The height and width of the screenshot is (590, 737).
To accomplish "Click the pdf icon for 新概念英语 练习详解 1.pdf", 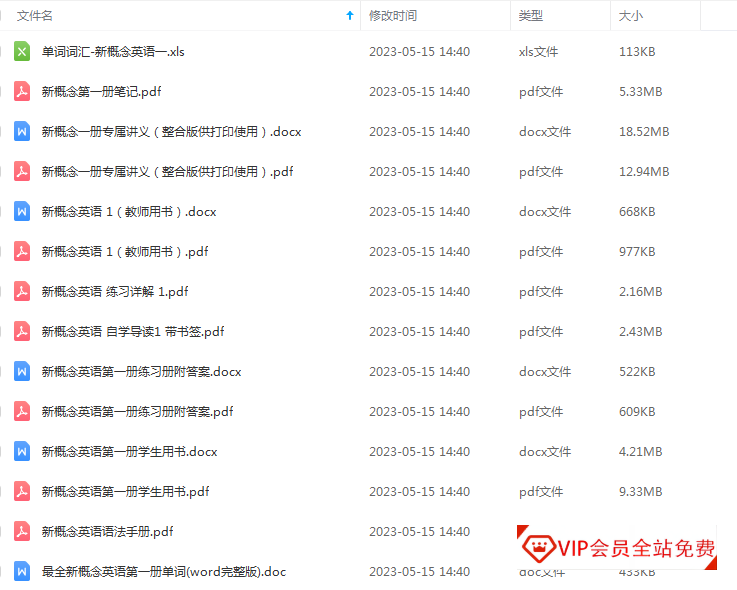I will (x=22, y=291).
